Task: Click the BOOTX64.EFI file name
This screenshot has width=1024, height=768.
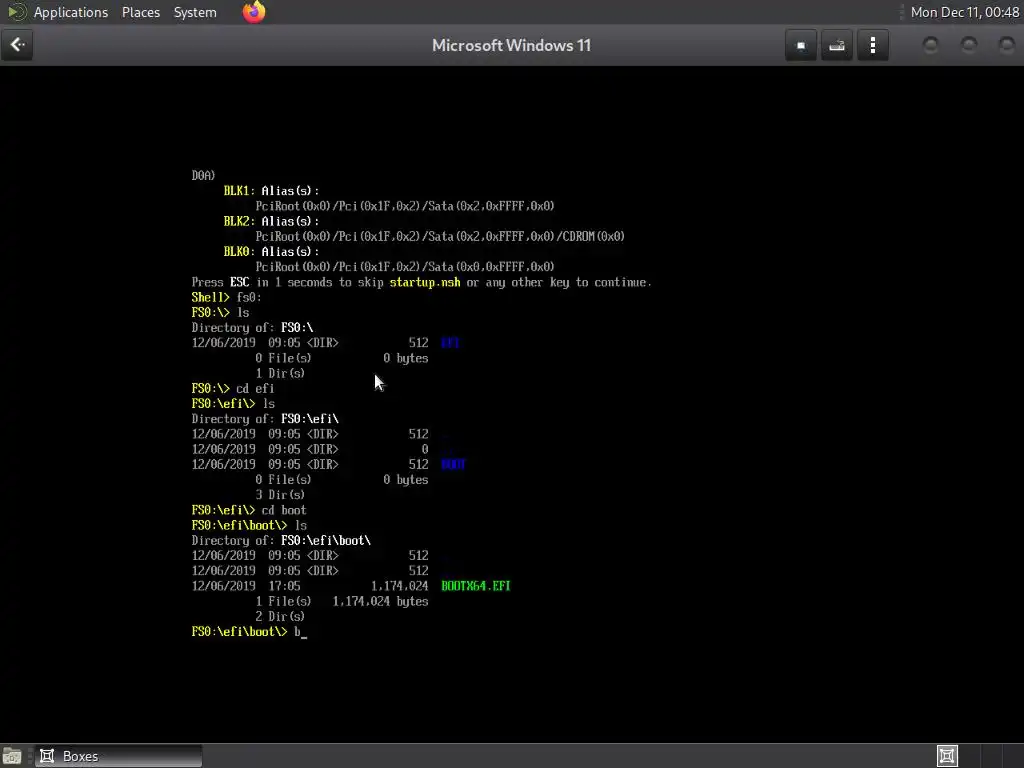Action: [x=475, y=586]
